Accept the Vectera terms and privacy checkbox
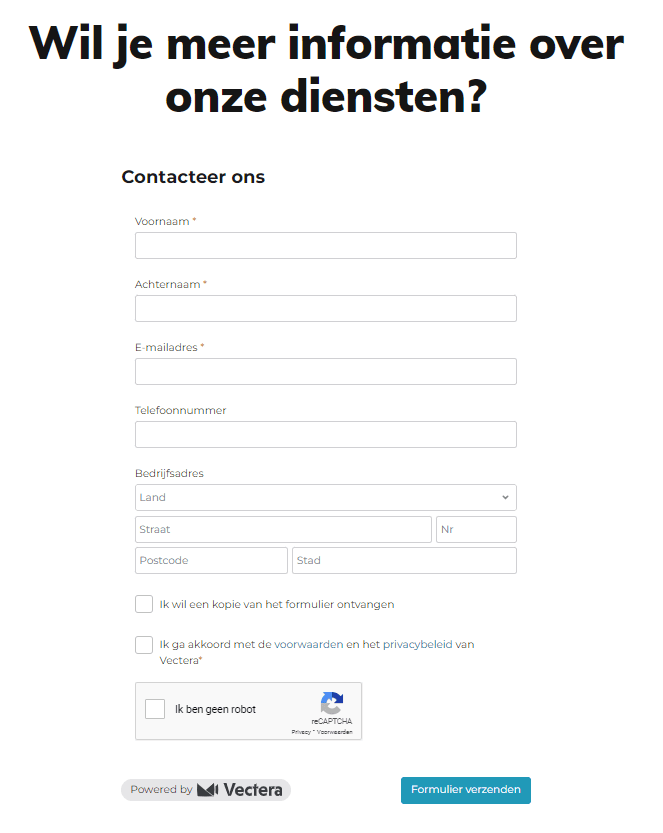Screen dimensions: 663x833 pos(144,645)
